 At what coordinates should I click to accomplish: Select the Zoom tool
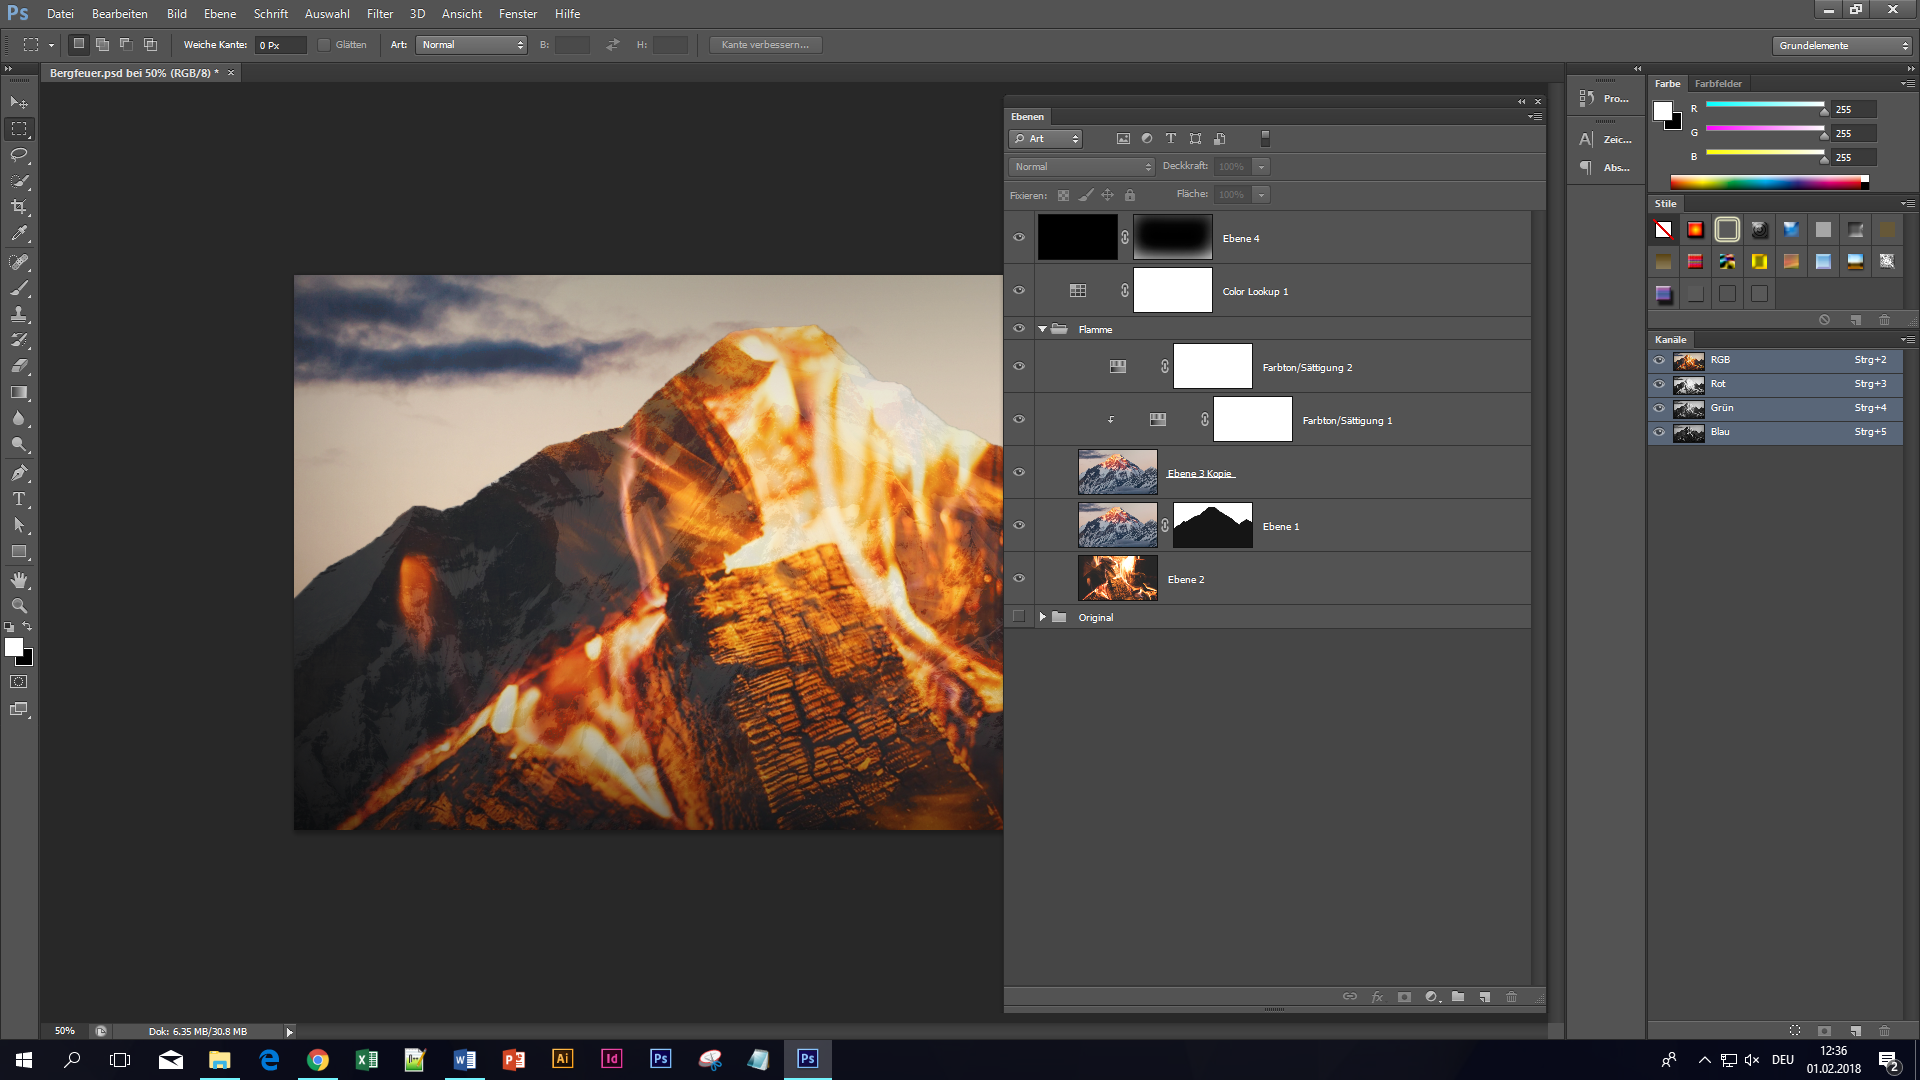[18, 606]
